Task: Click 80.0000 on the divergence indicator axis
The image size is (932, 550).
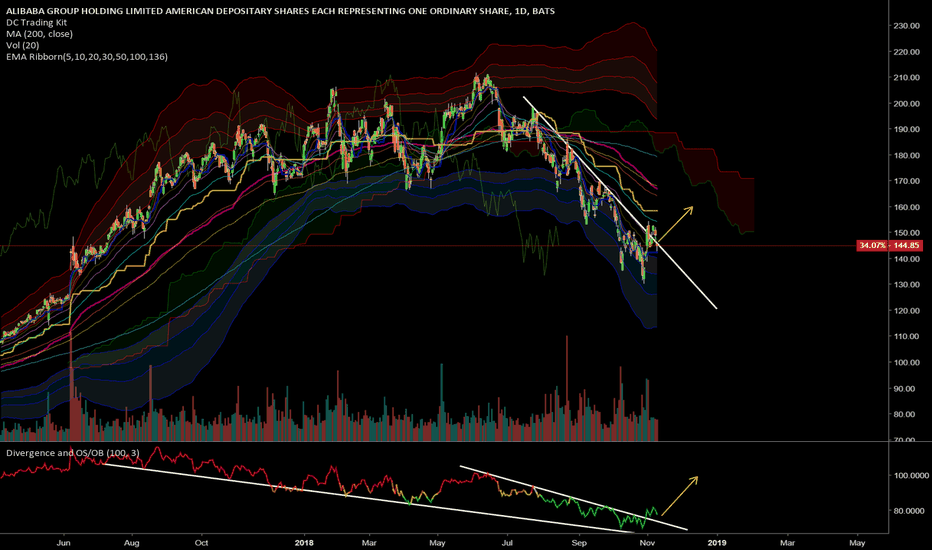Action: pyautogui.click(x=911, y=510)
